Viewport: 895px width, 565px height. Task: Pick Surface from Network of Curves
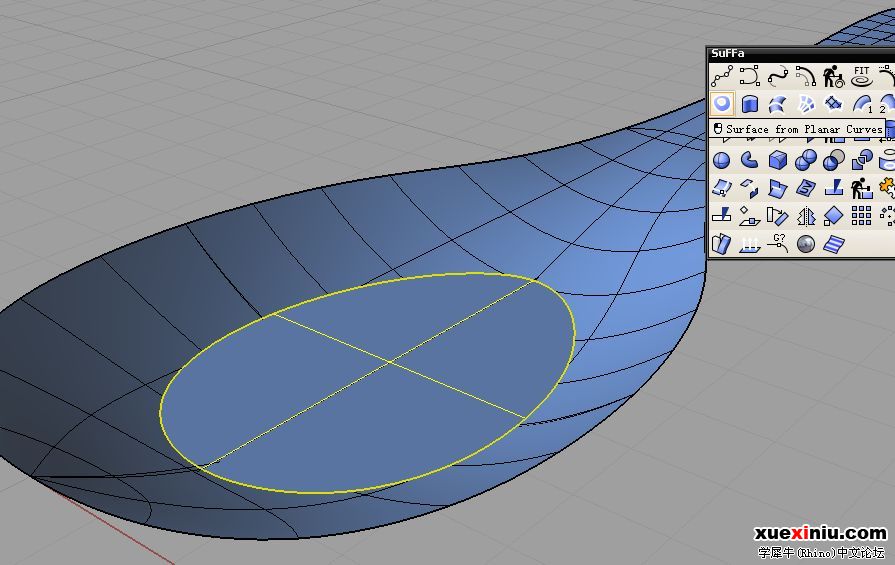click(805, 104)
